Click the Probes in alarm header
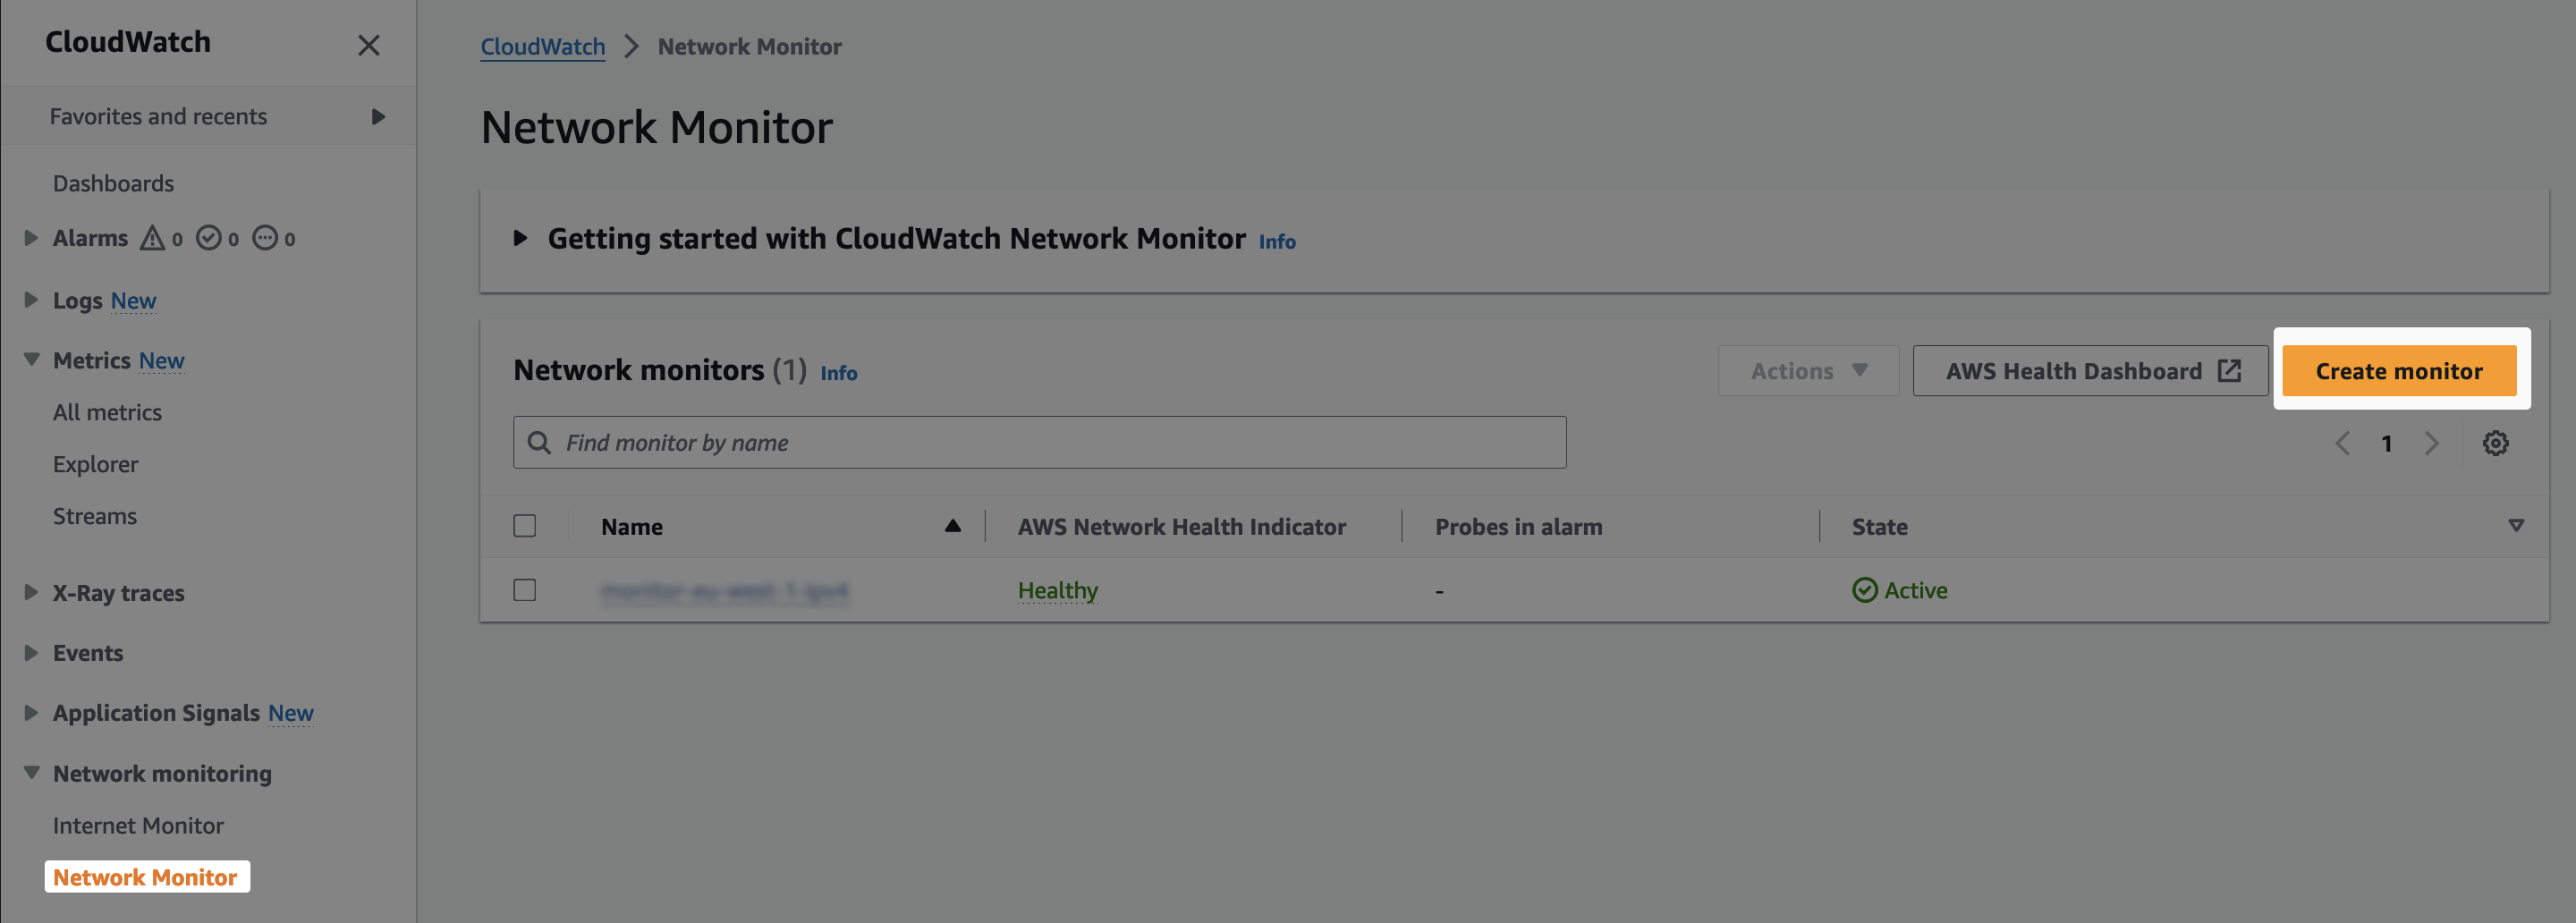Image resolution: width=2576 pixels, height=923 pixels. point(1519,527)
